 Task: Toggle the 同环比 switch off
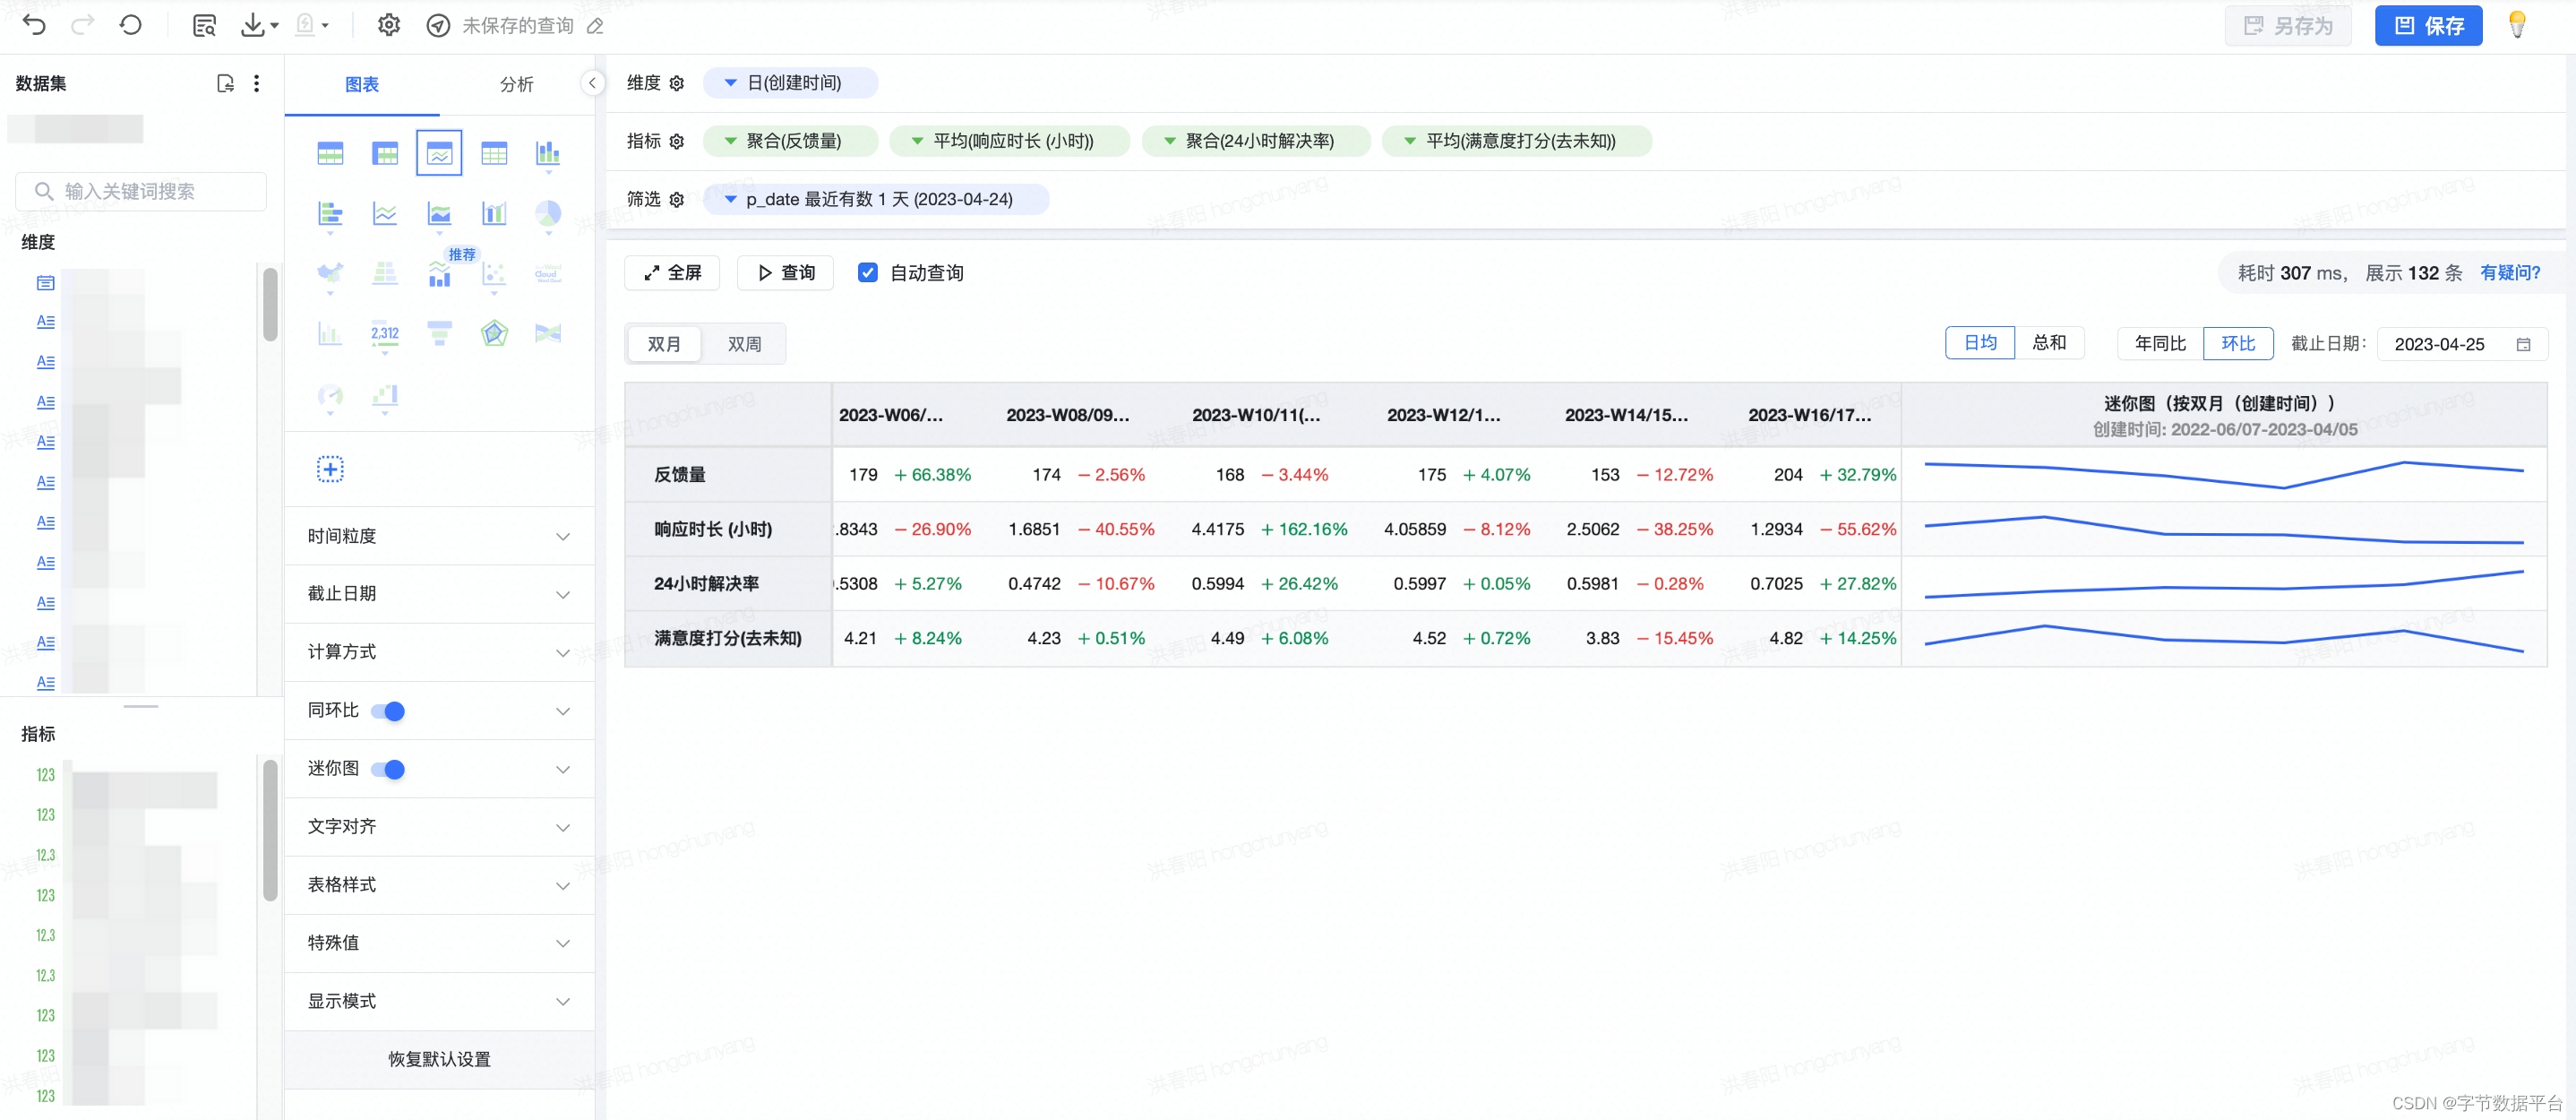[x=388, y=711]
